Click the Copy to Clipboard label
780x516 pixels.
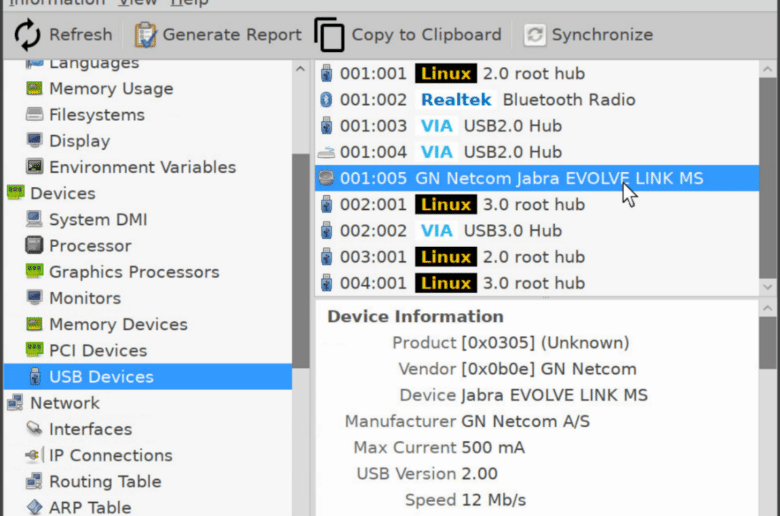tap(426, 35)
